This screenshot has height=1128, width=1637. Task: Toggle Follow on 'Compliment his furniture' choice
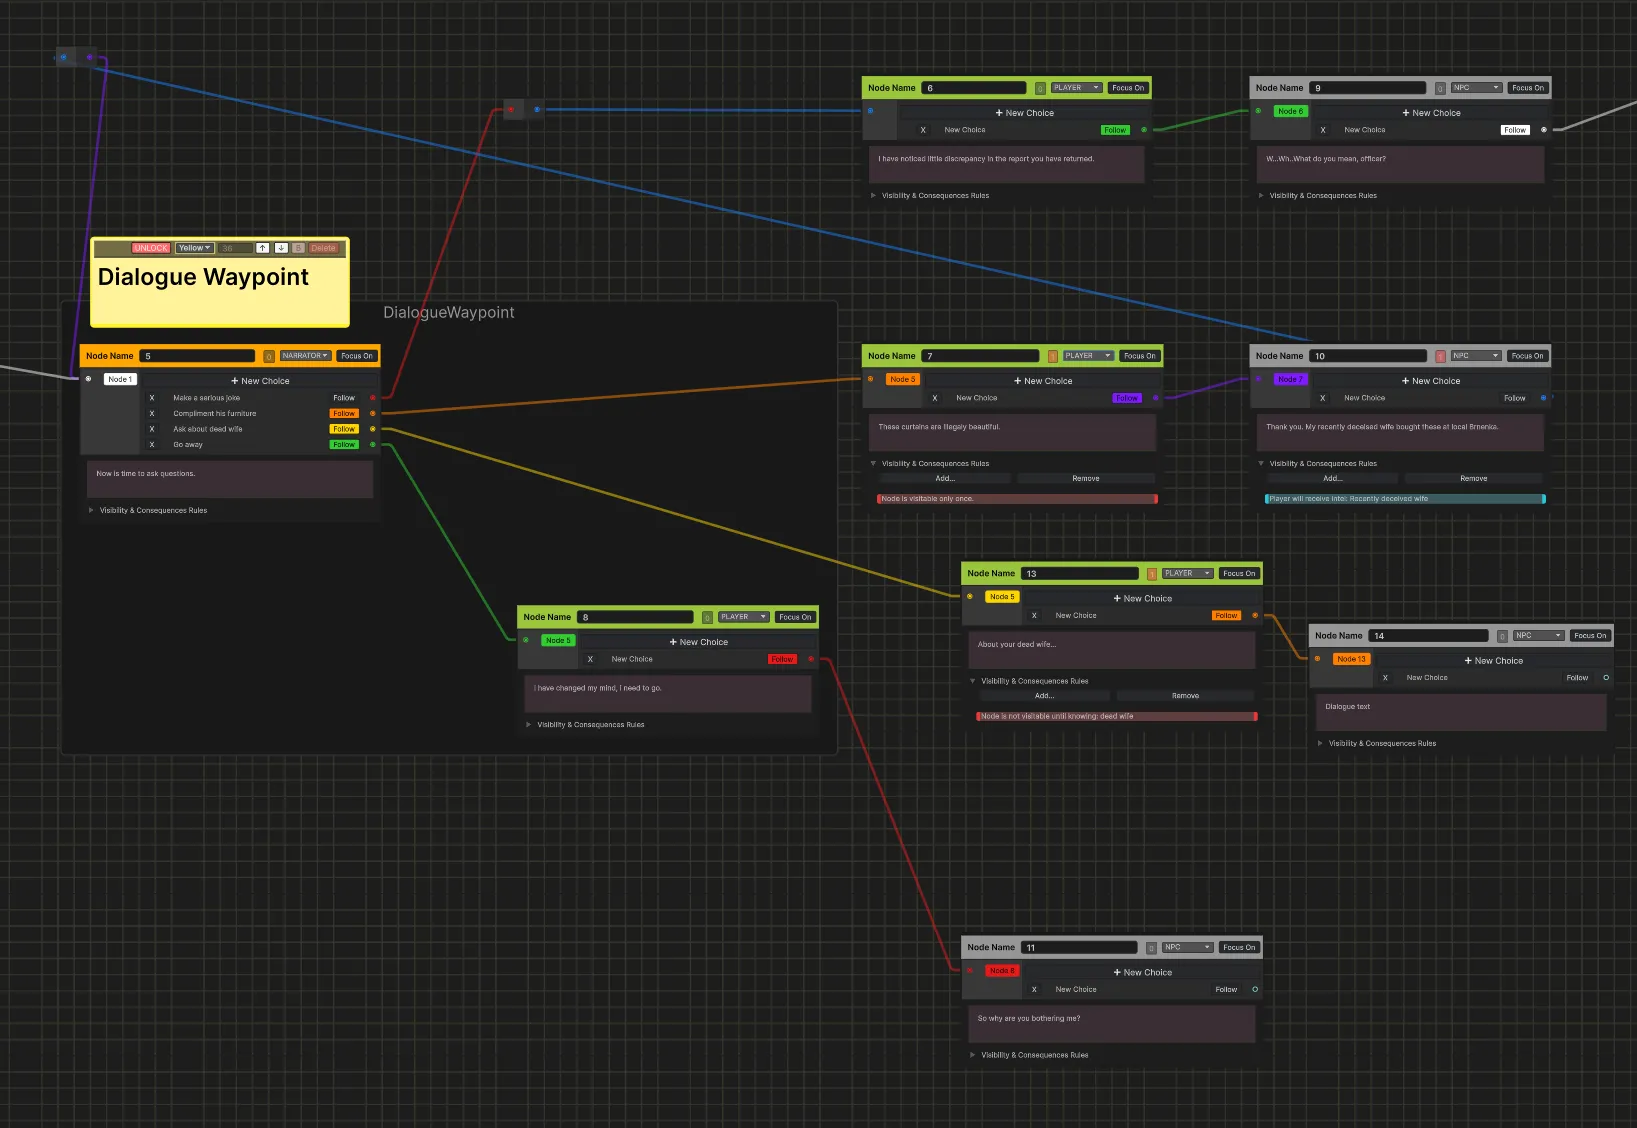point(344,413)
